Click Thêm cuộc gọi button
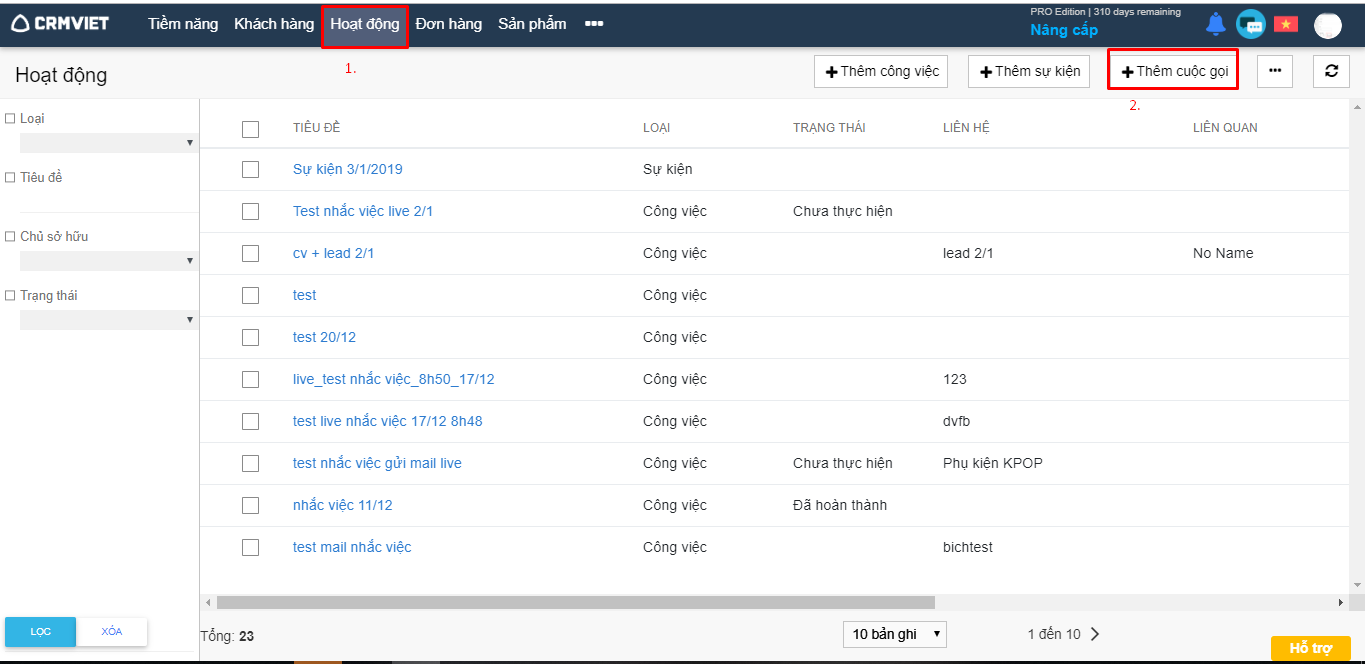1365x664 pixels. point(1173,71)
